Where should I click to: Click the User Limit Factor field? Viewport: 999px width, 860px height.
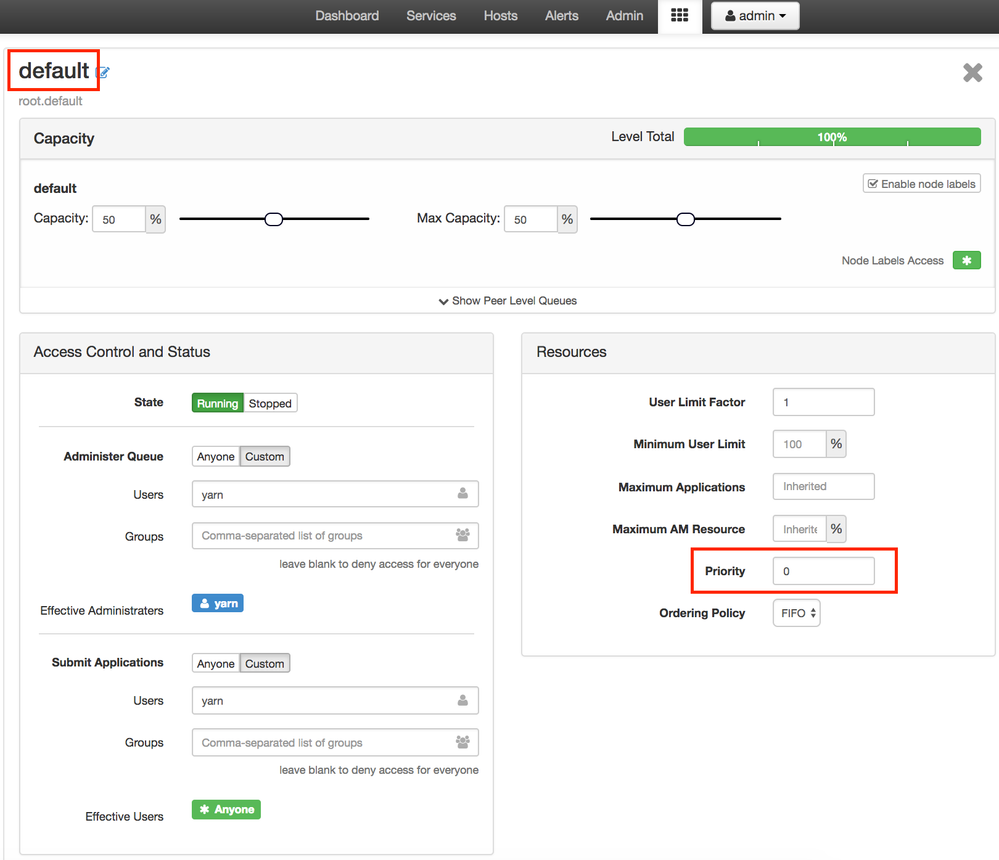tap(824, 402)
